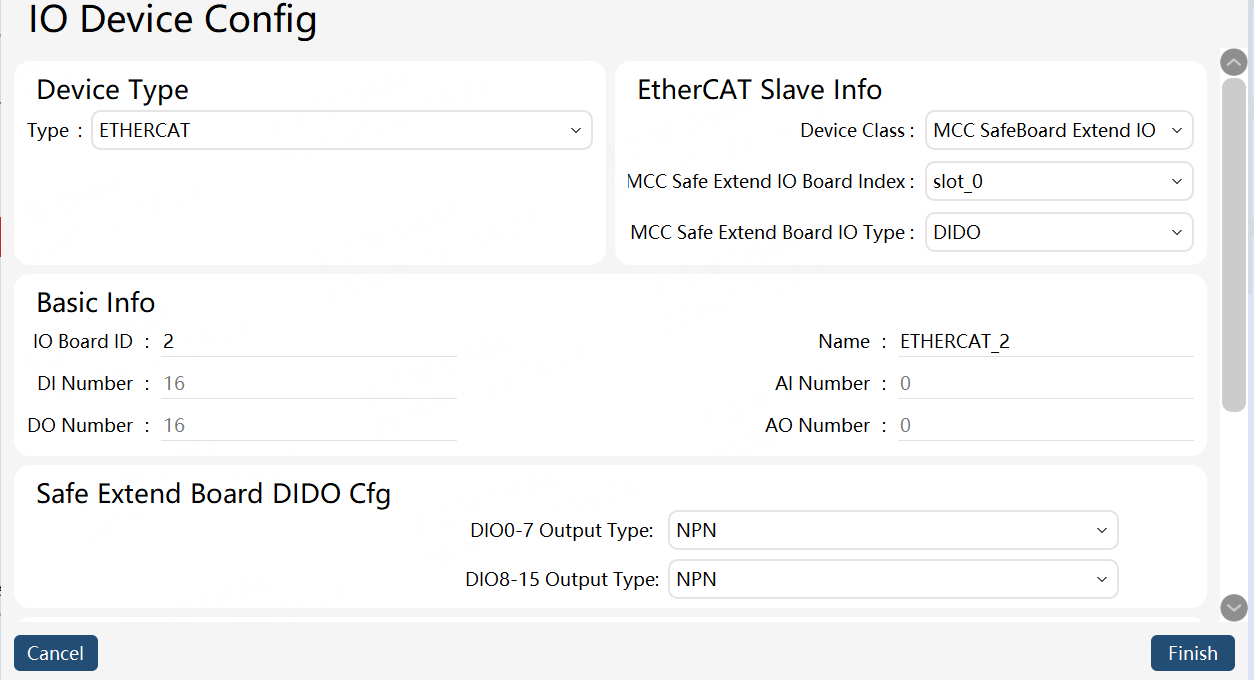
Task: Open the DIO0-7 Output Type dropdown
Action: pyautogui.click(x=893, y=530)
